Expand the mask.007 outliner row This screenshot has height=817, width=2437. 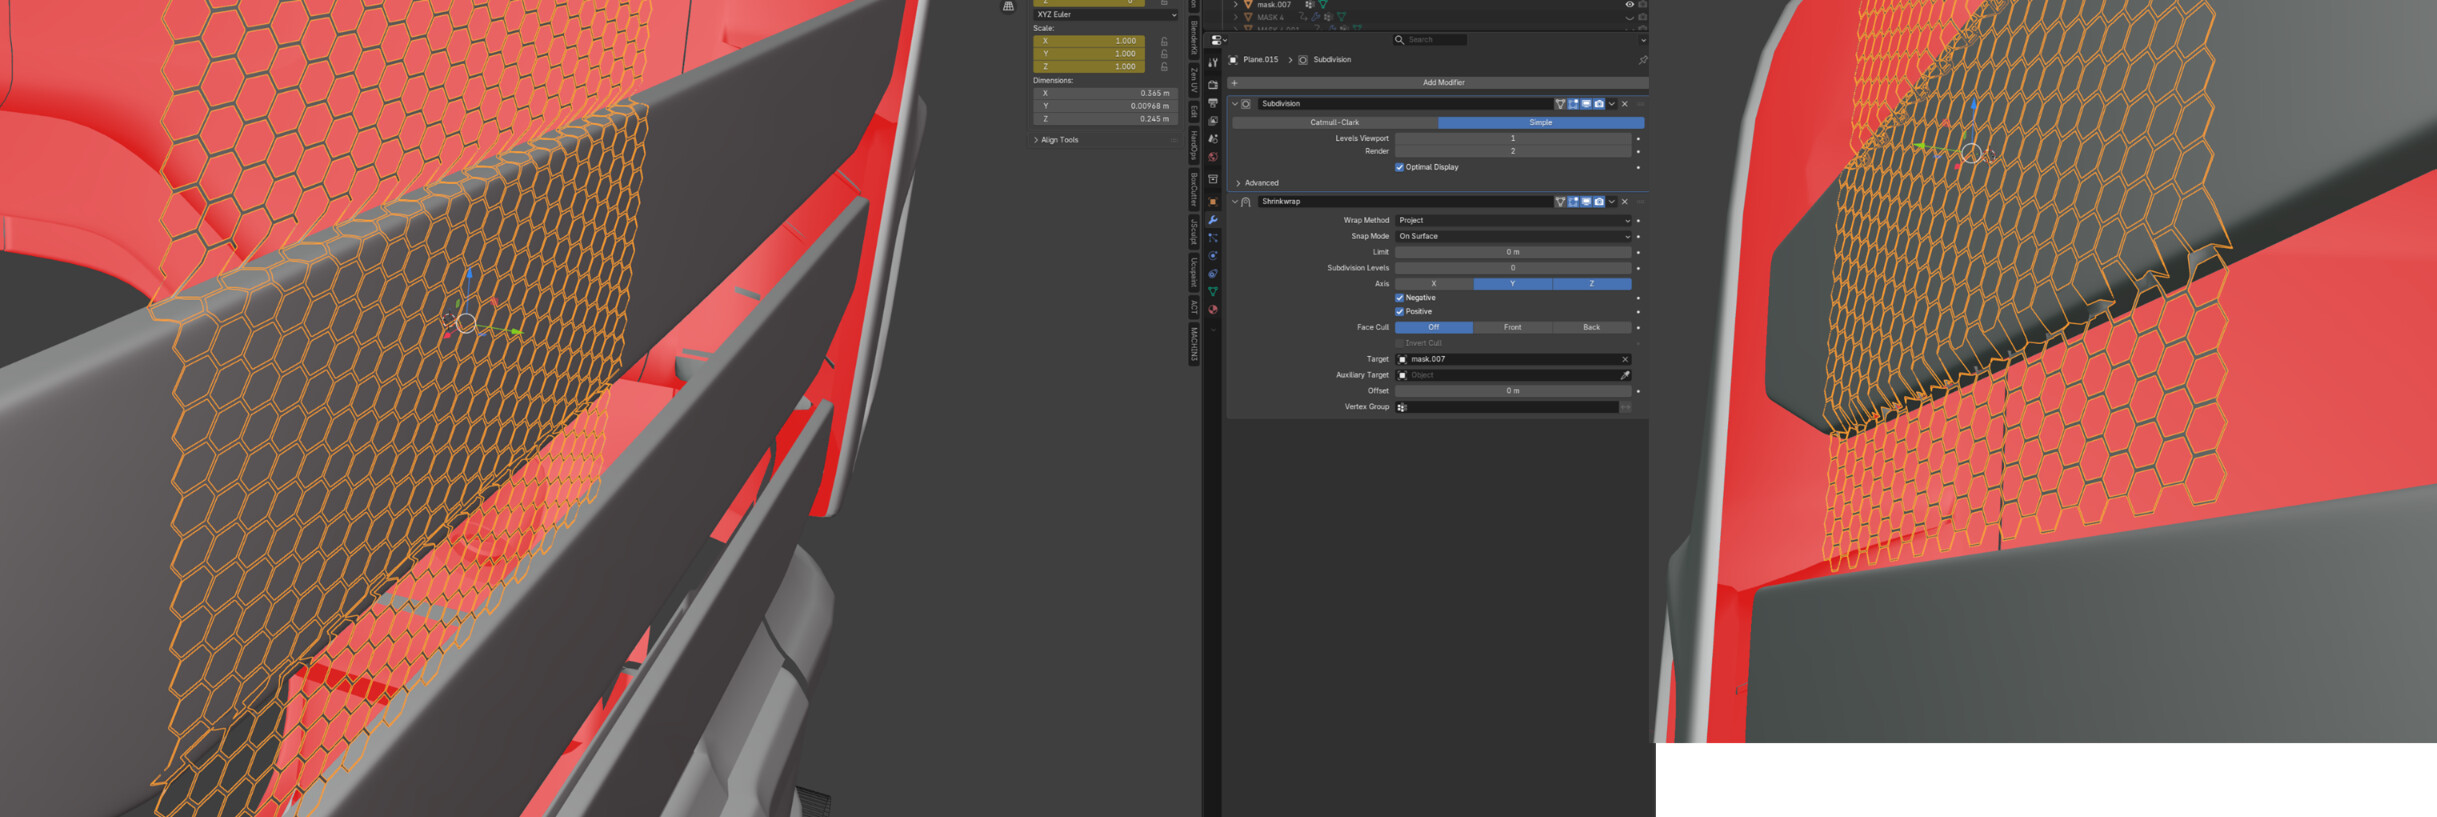coord(1236,5)
